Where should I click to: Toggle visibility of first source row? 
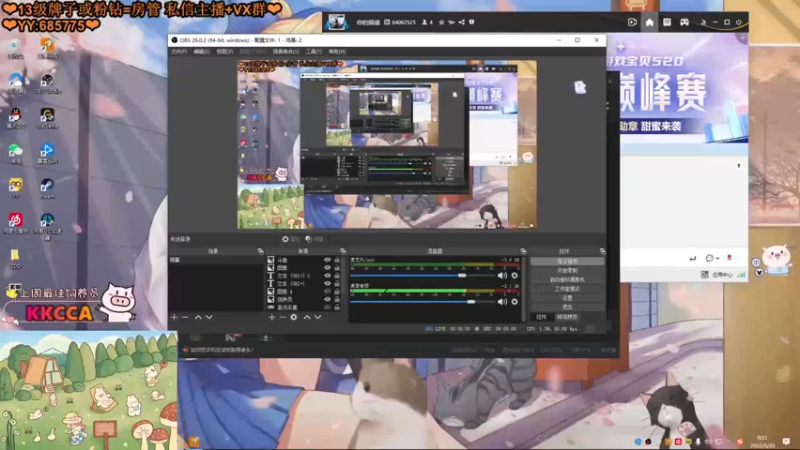click(327, 260)
